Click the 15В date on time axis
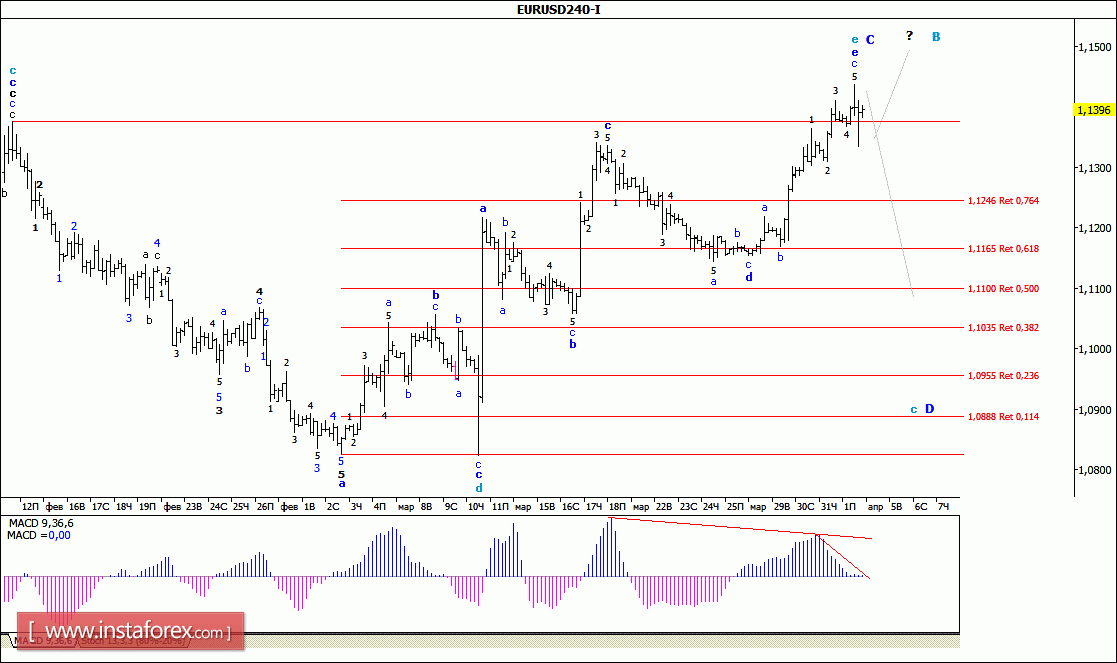 [x=546, y=506]
